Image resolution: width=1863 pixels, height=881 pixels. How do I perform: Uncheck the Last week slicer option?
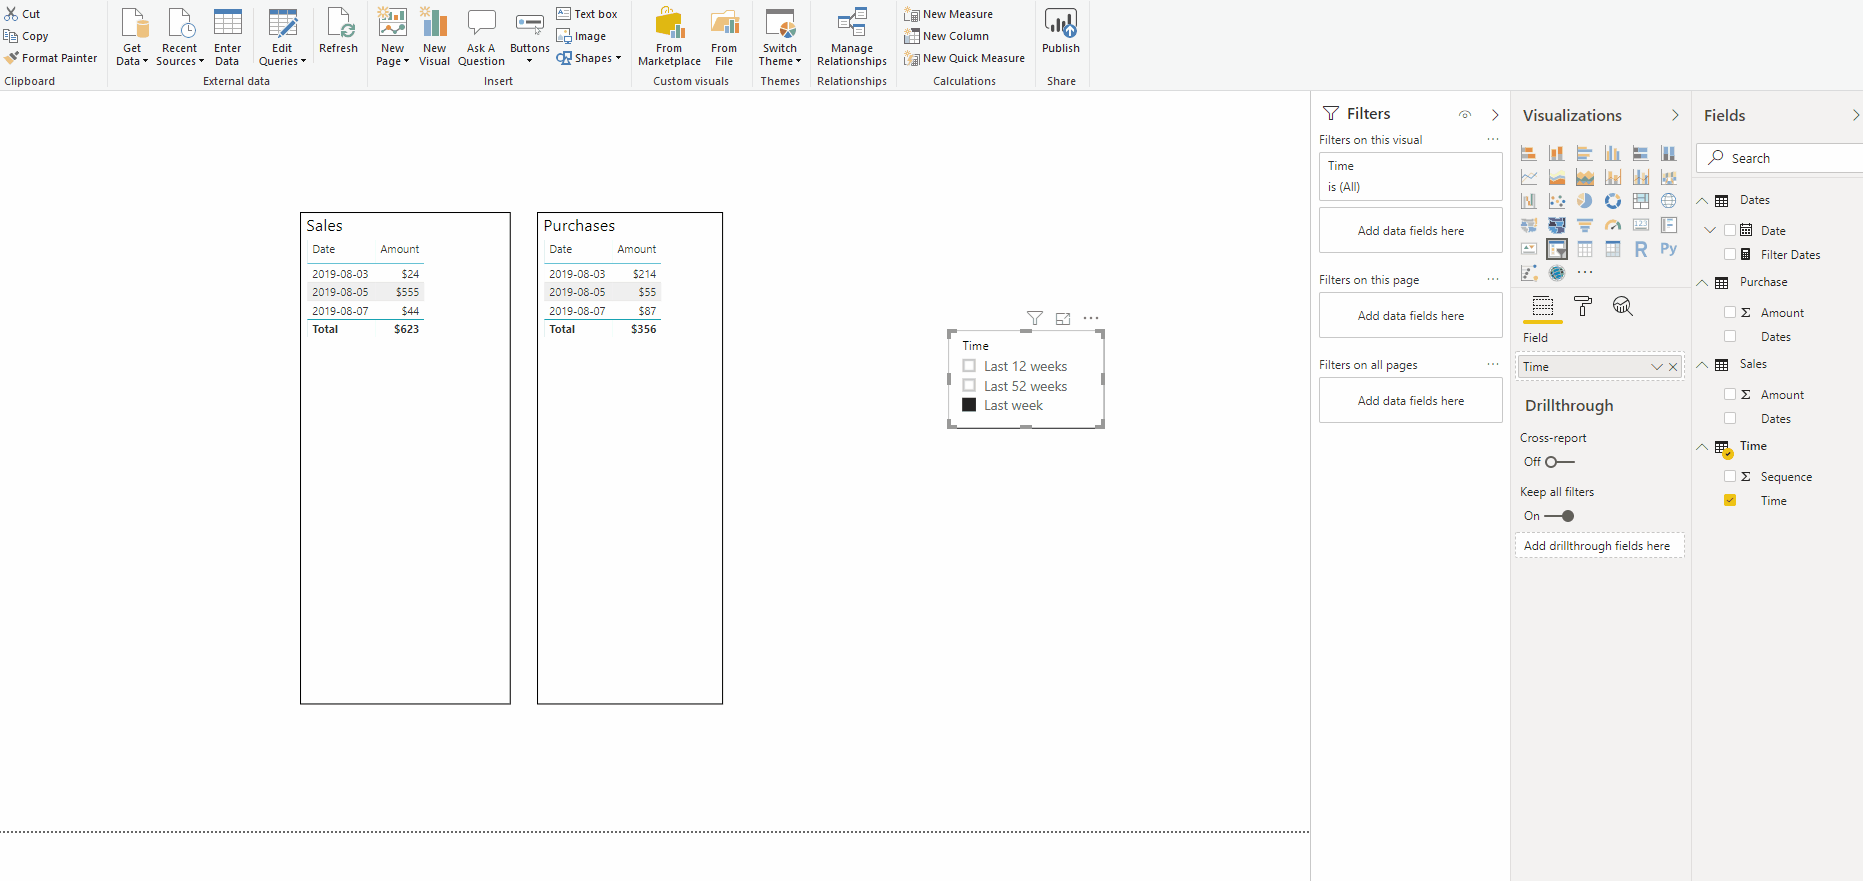(x=969, y=405)
